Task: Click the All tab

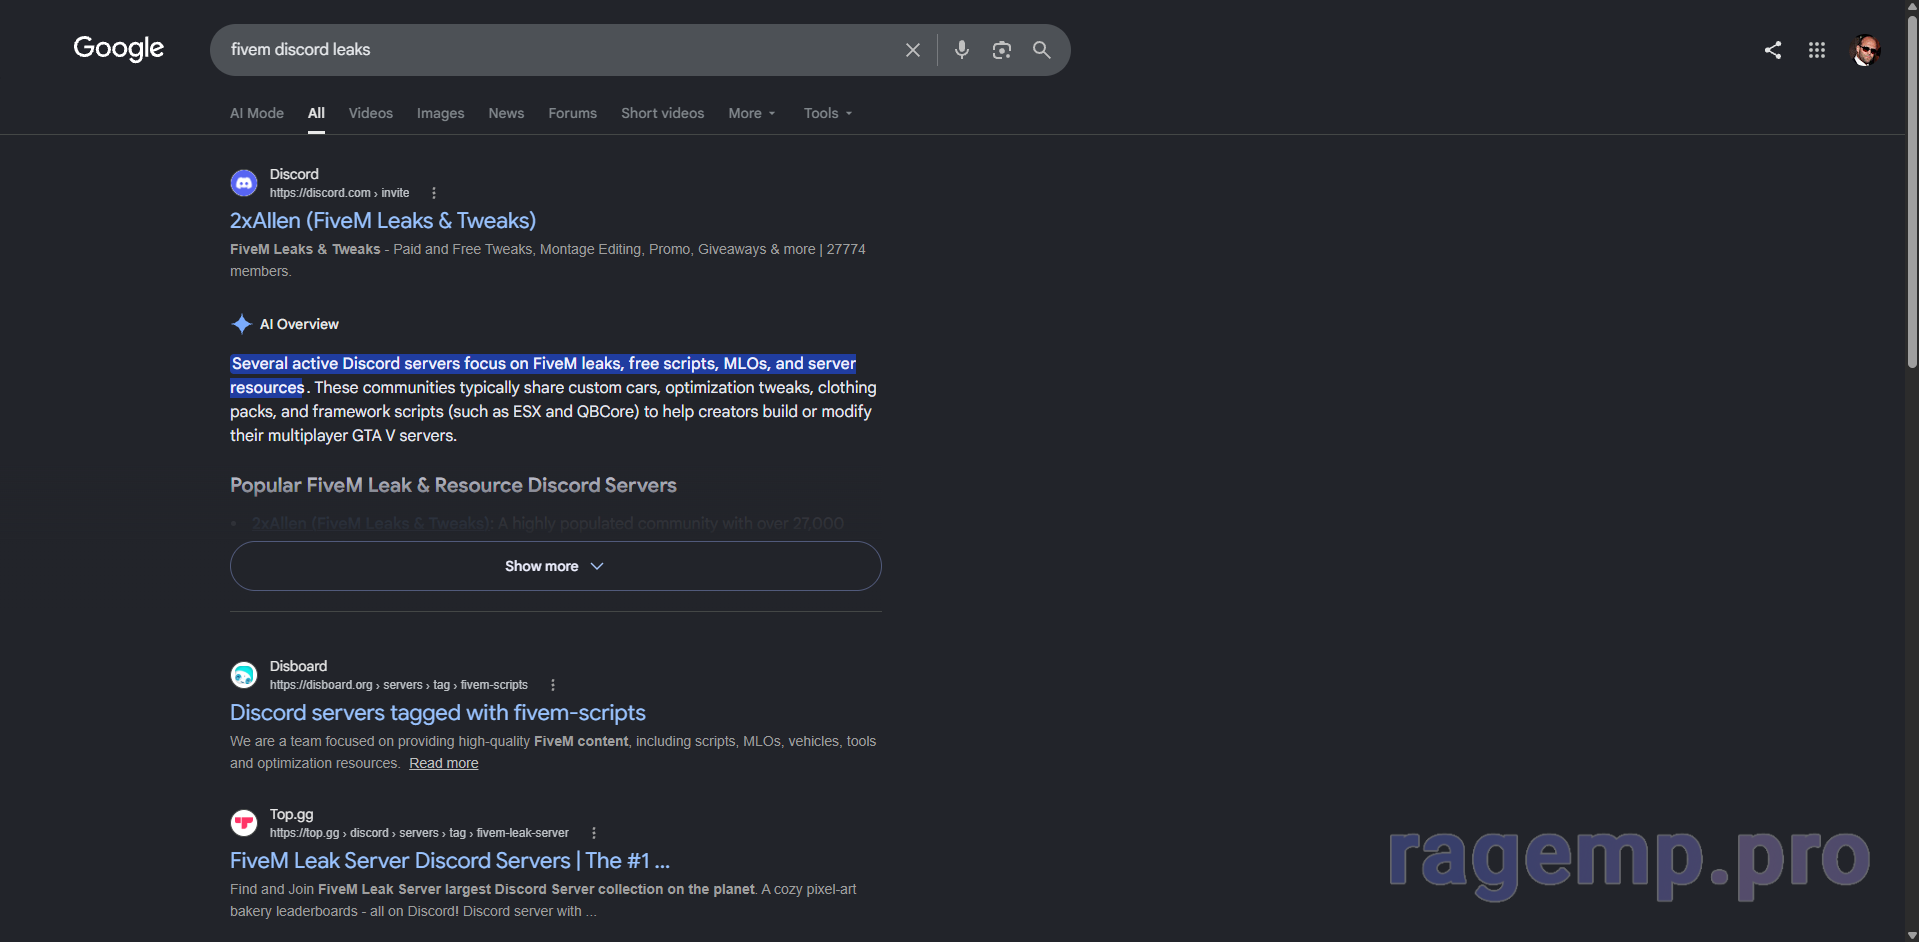Action: click(316, 113)
